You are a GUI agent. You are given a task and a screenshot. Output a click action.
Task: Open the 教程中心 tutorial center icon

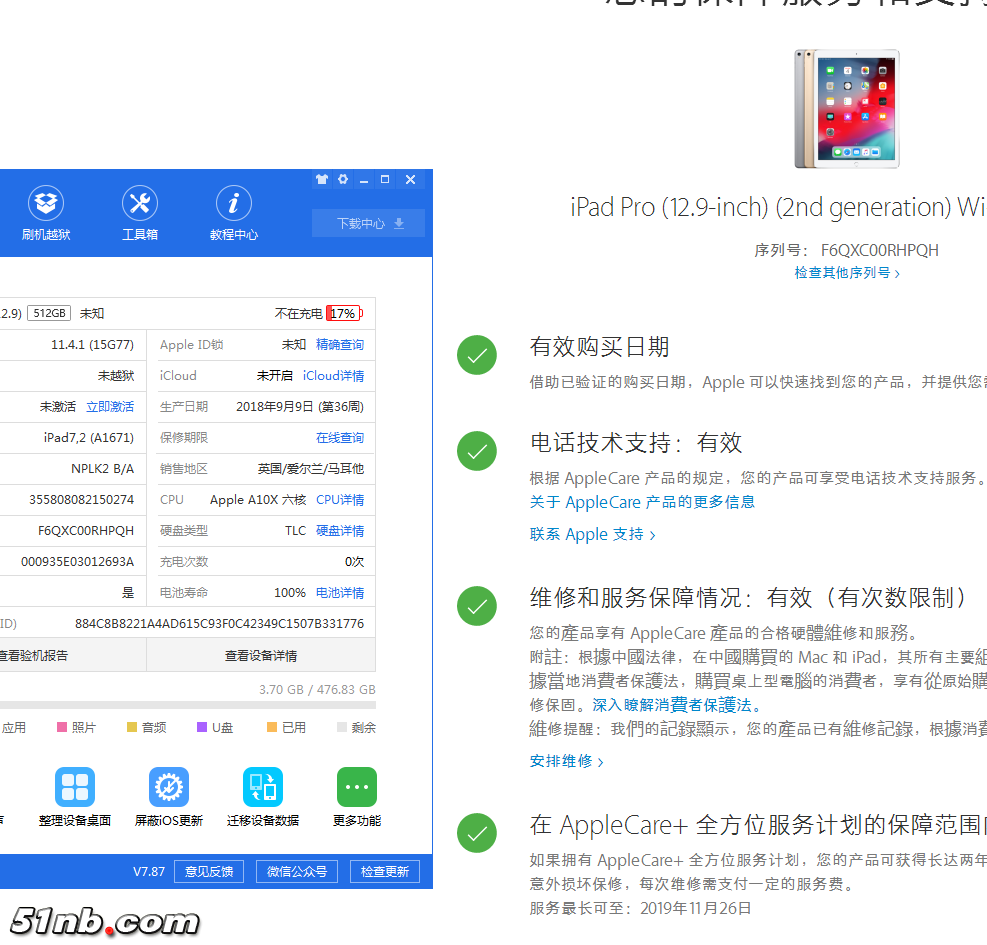234,205
